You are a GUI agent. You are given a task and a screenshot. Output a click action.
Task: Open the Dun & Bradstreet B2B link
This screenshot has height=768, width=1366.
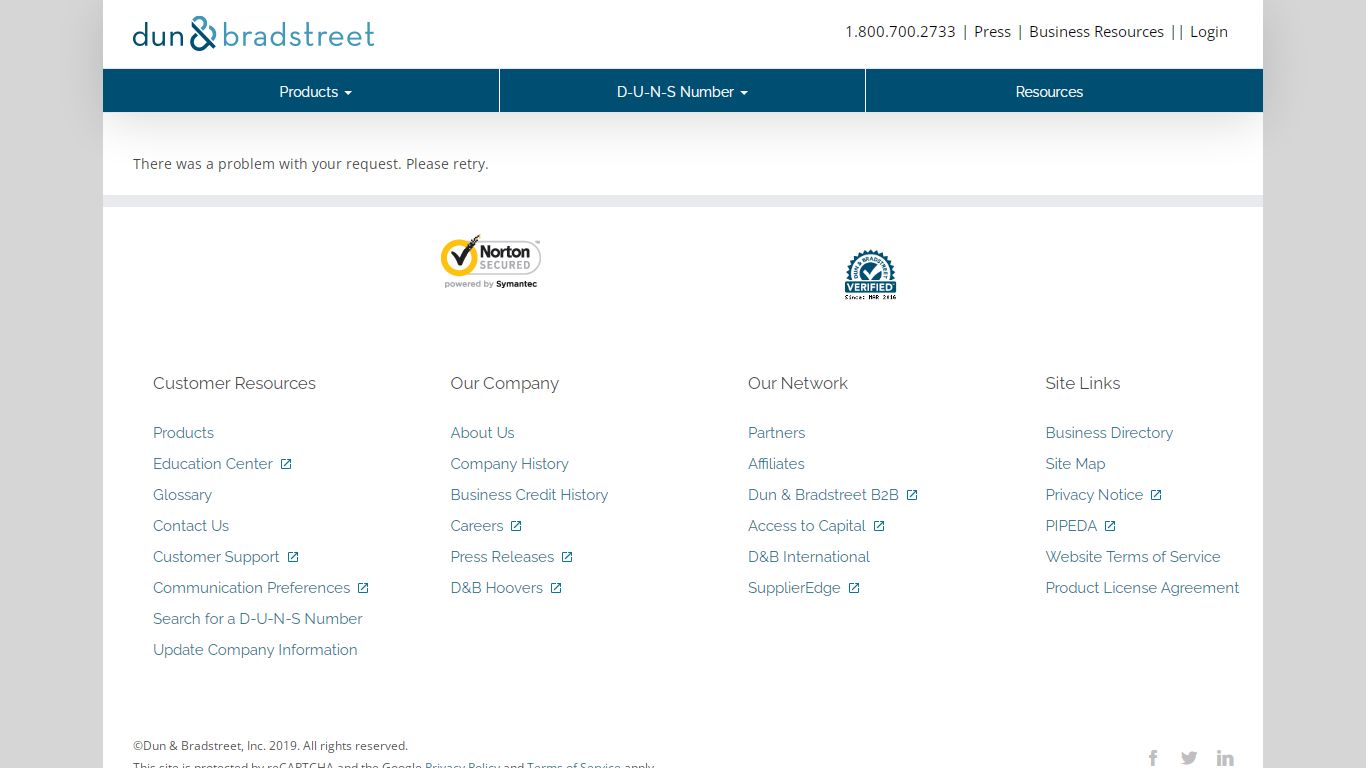[x=823, y=495]
